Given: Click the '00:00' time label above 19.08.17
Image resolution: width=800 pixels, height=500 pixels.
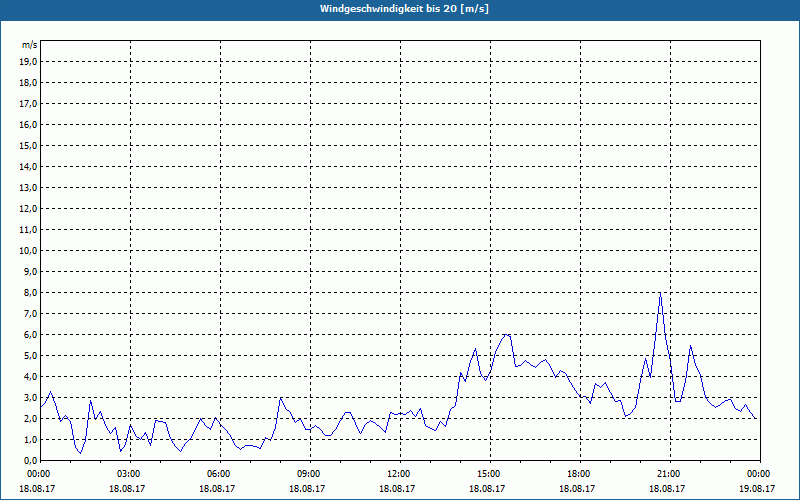Looking at the screenshot, I should pos(760,474).
